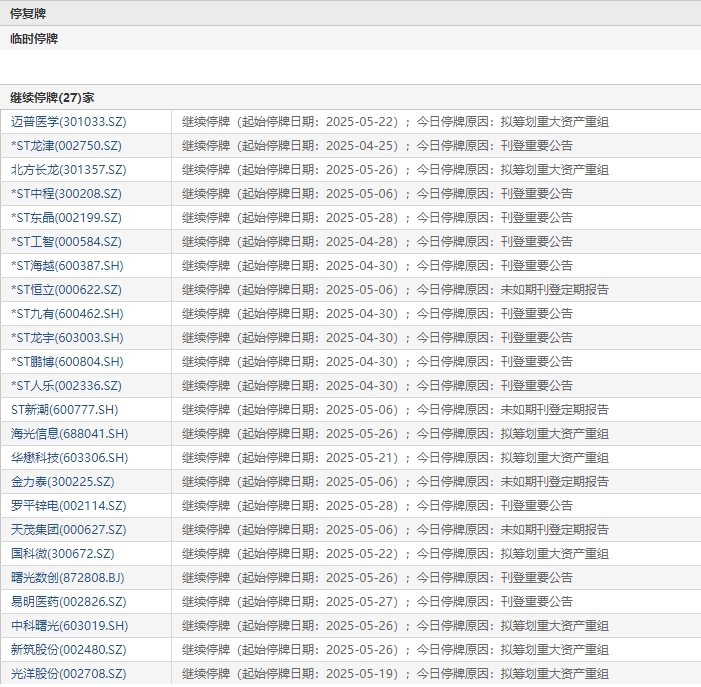Select the suspension details for *ST鹏博
Screen dimensions: 701x687
click(x=377, y=362)
